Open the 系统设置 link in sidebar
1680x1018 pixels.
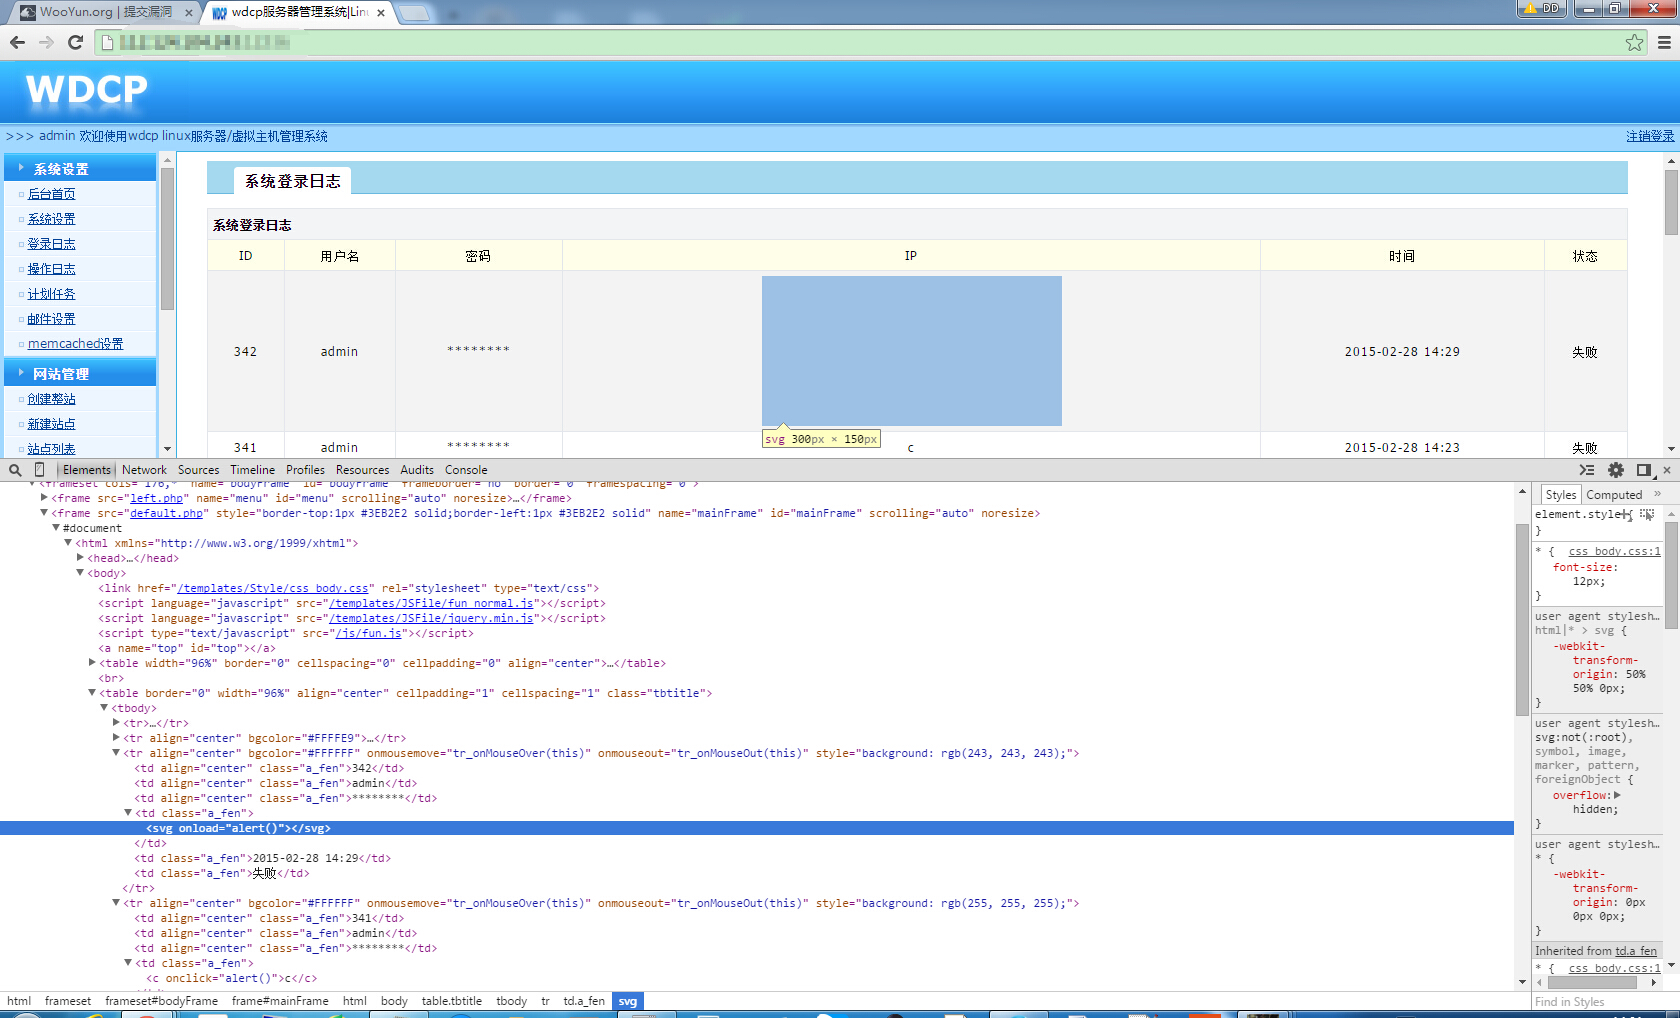click(51, 219)
